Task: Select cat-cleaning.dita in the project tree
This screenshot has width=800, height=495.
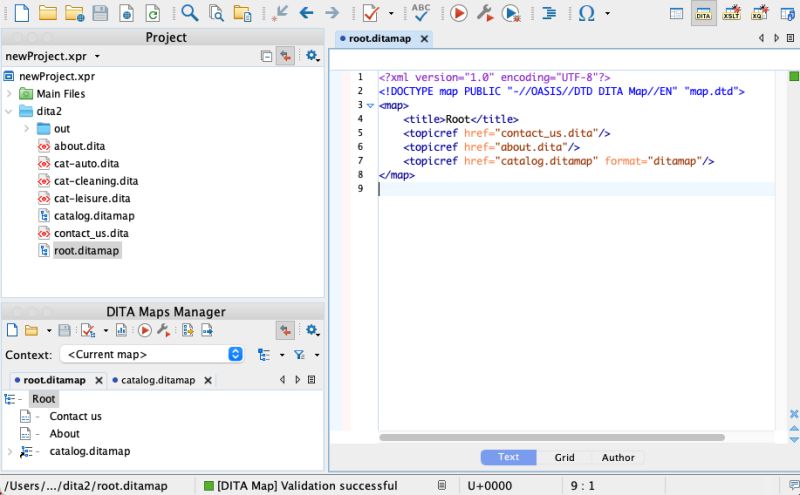Action: (x=96, y=181)
